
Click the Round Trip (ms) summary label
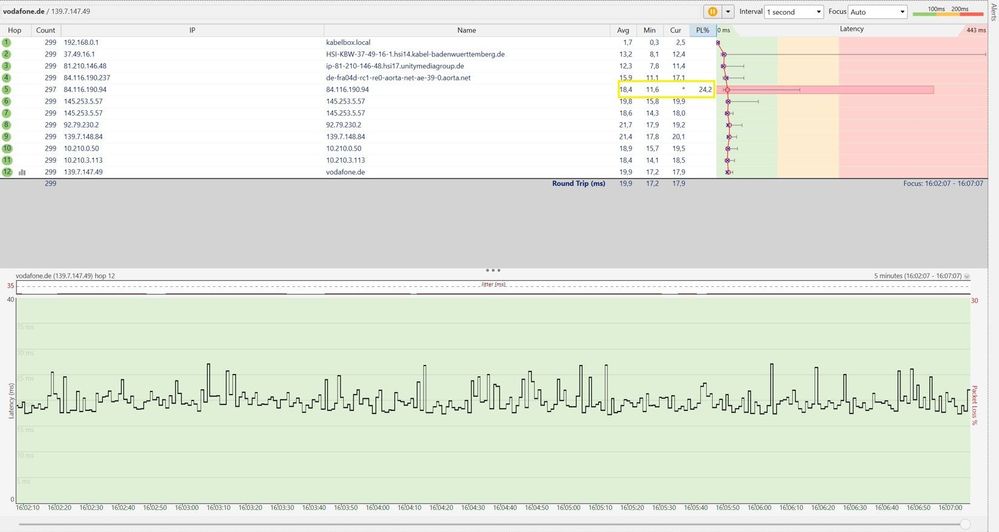pos(579,183)
